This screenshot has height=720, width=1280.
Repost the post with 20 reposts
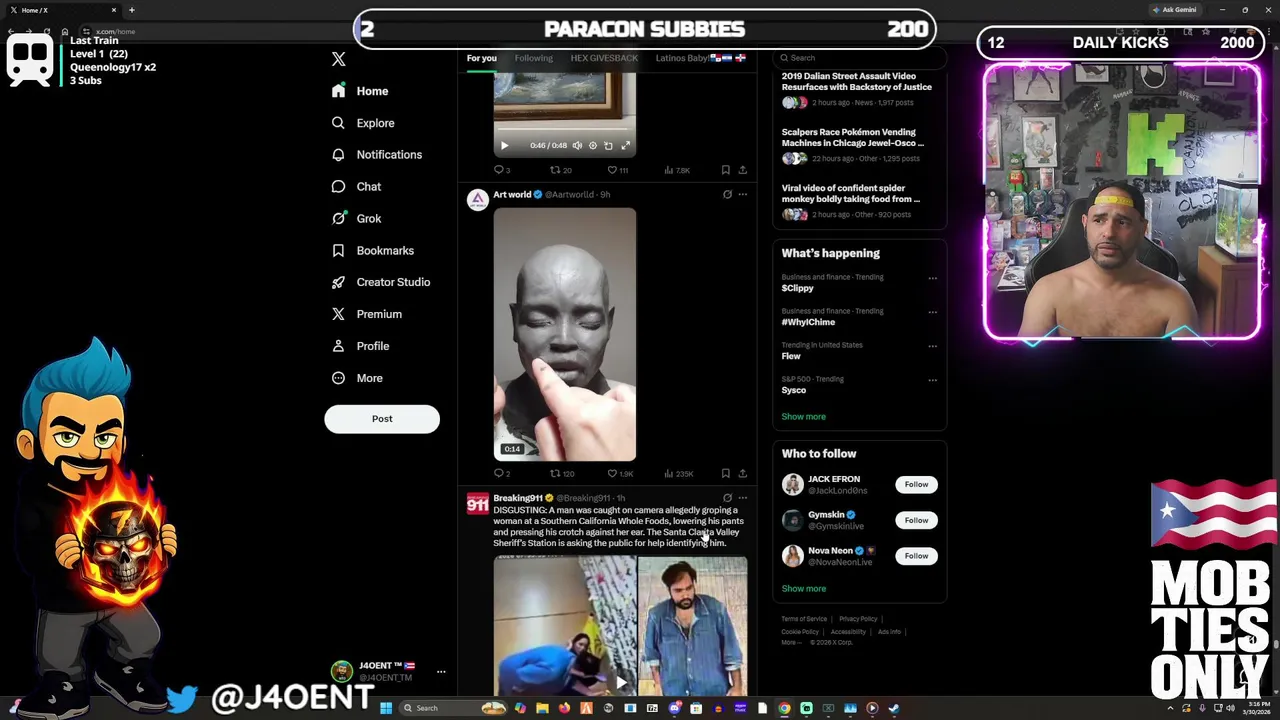pyautogui.click(x=561, y=170)
